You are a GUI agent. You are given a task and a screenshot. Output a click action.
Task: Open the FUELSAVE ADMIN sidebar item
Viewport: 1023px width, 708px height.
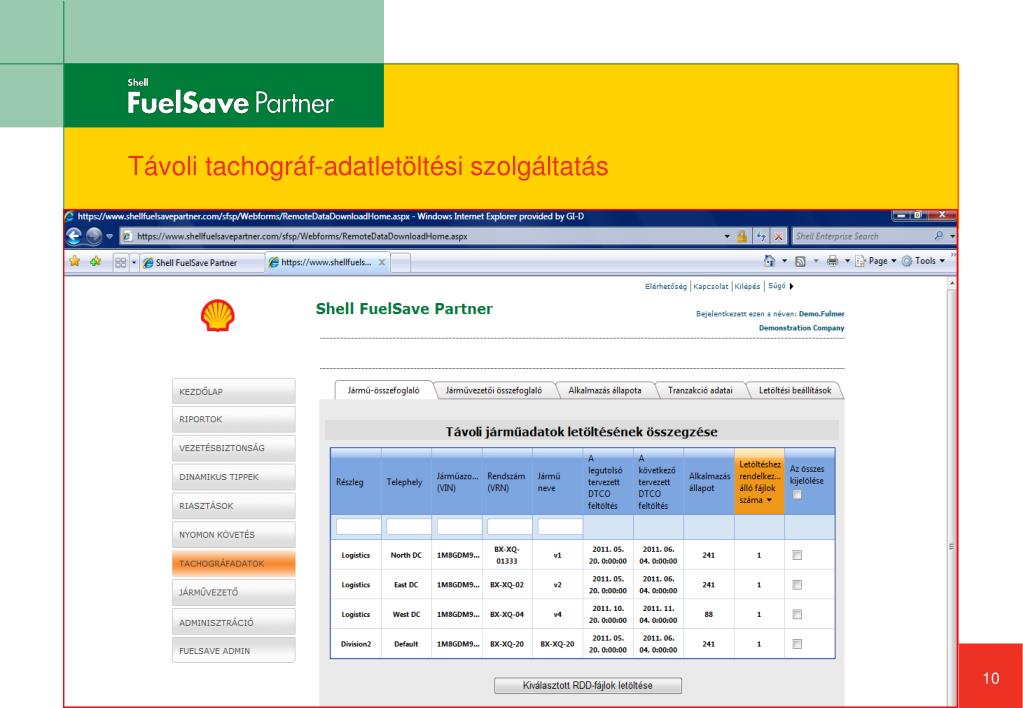tap(234, 651)
